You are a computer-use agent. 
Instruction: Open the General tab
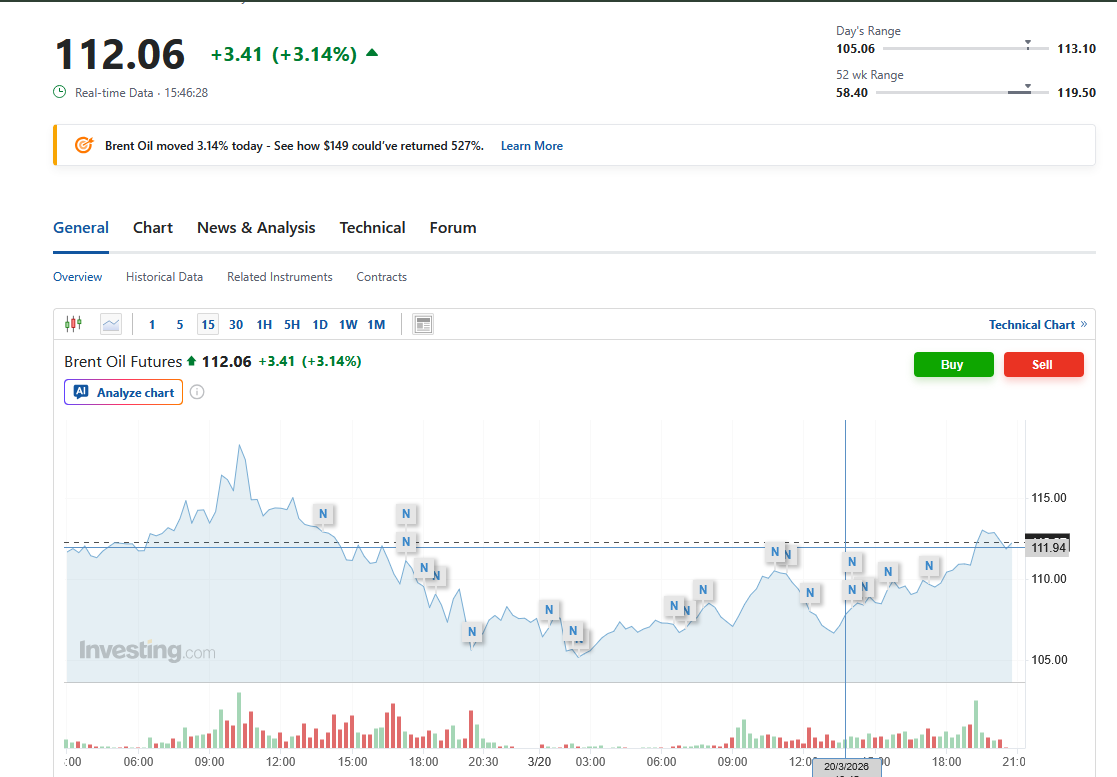pyautogui.click(x=81, y=228)
